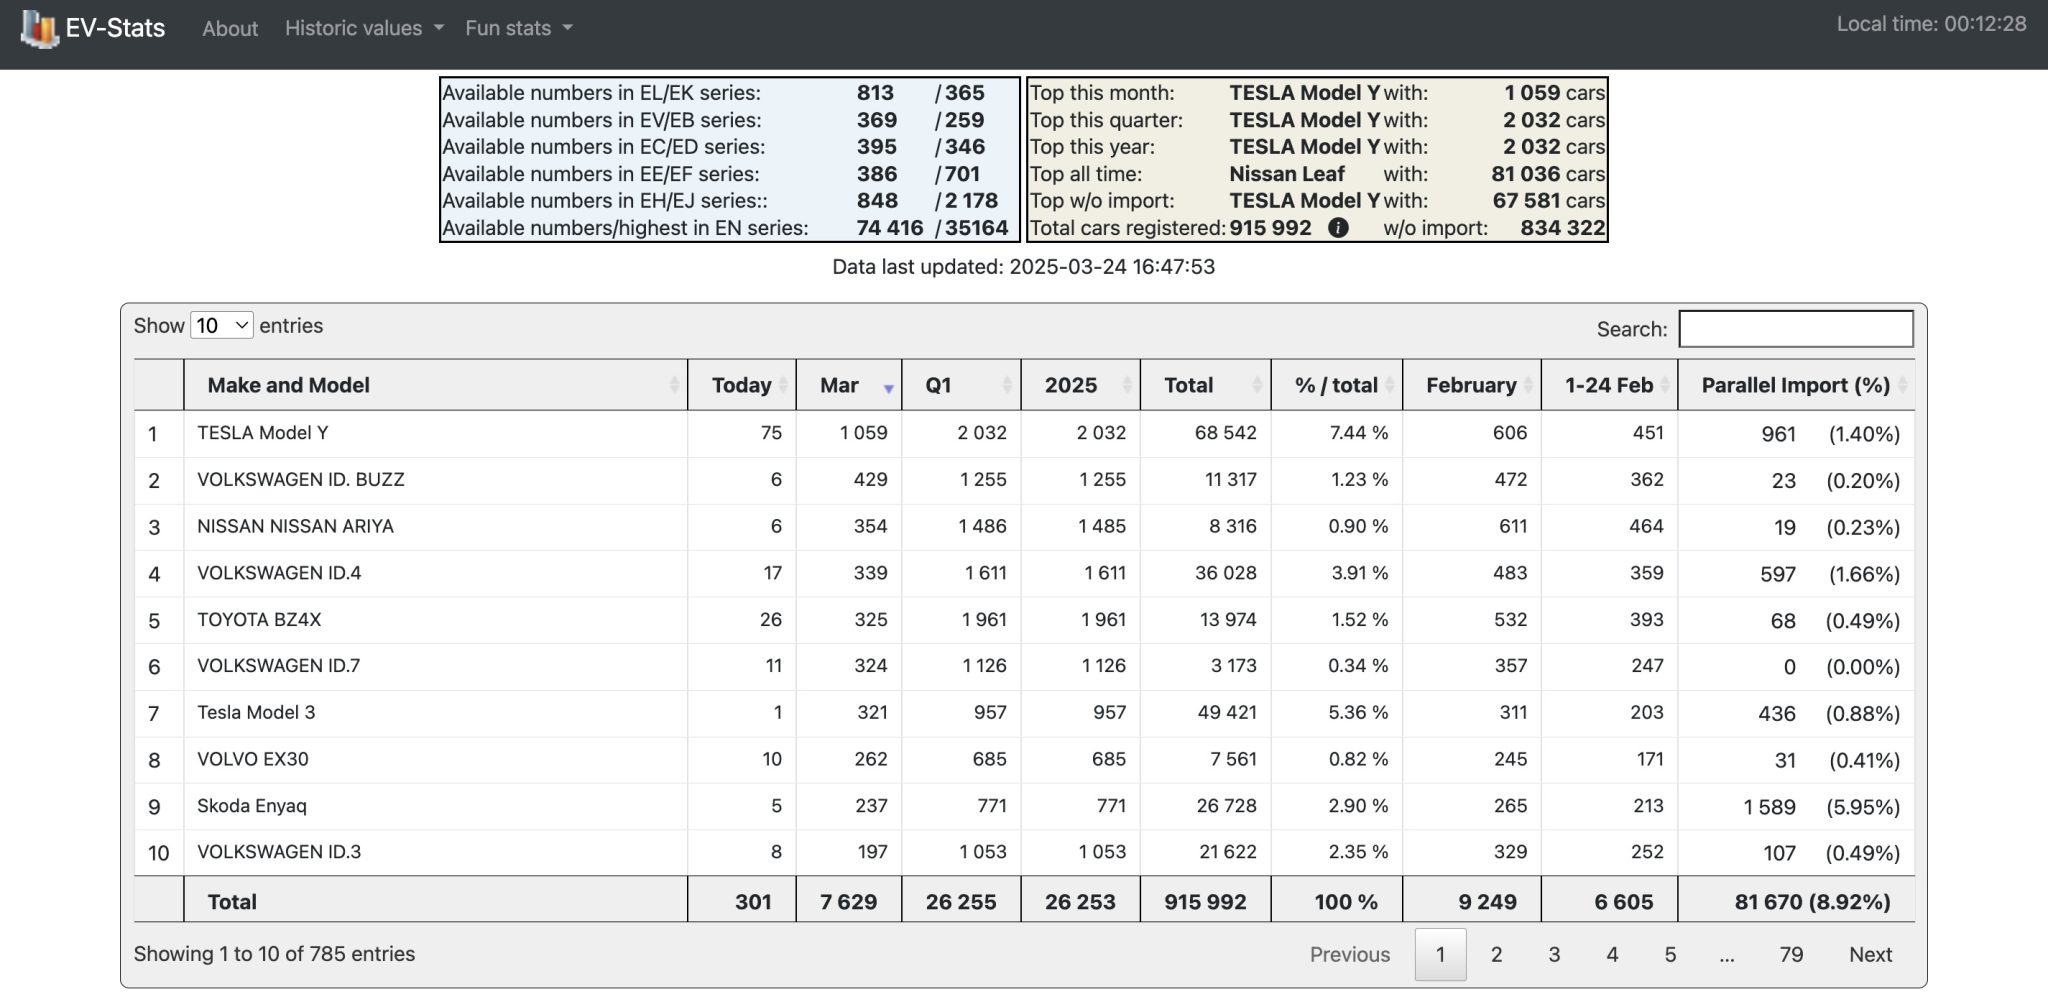Click the sort arrow on Mar column
2048x1002 pixels.
[x=888, y=389]
